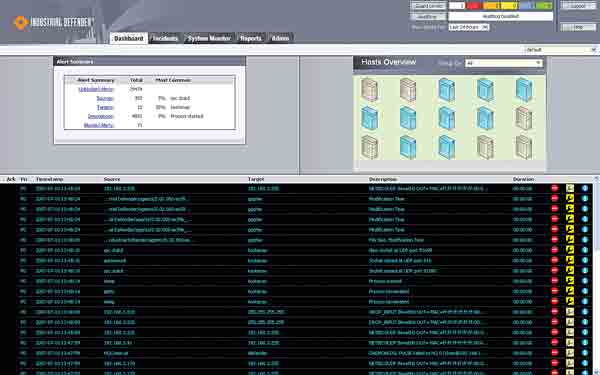The height and width of the screenshot is (375, 600).
Task: Open the Group On dropdown in Hosts Overview
Action: click(504, 63)
